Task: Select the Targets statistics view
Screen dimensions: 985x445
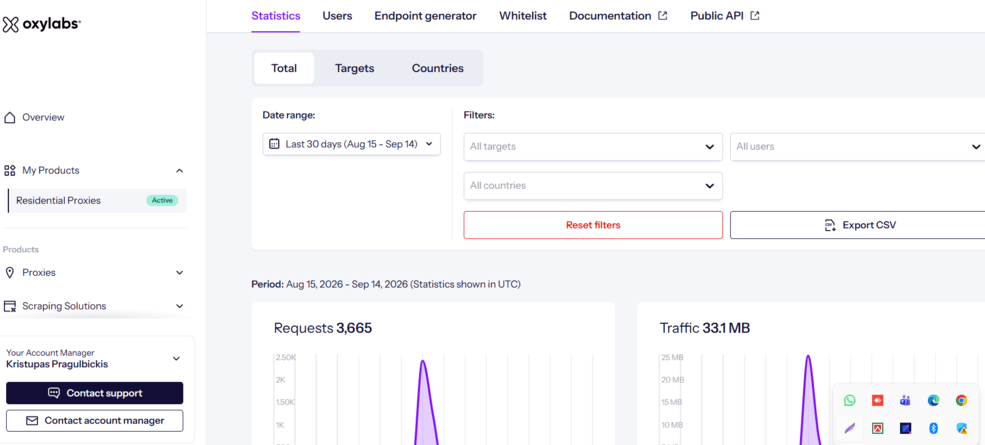Action: [x=354, y=68]
